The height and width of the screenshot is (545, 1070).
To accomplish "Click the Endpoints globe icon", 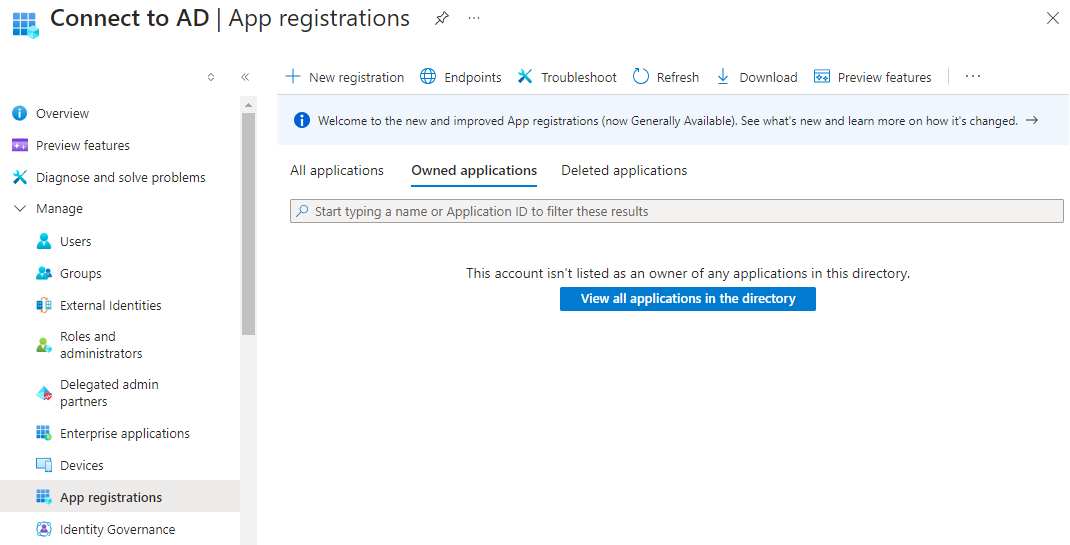I will (x=428, y=76).
